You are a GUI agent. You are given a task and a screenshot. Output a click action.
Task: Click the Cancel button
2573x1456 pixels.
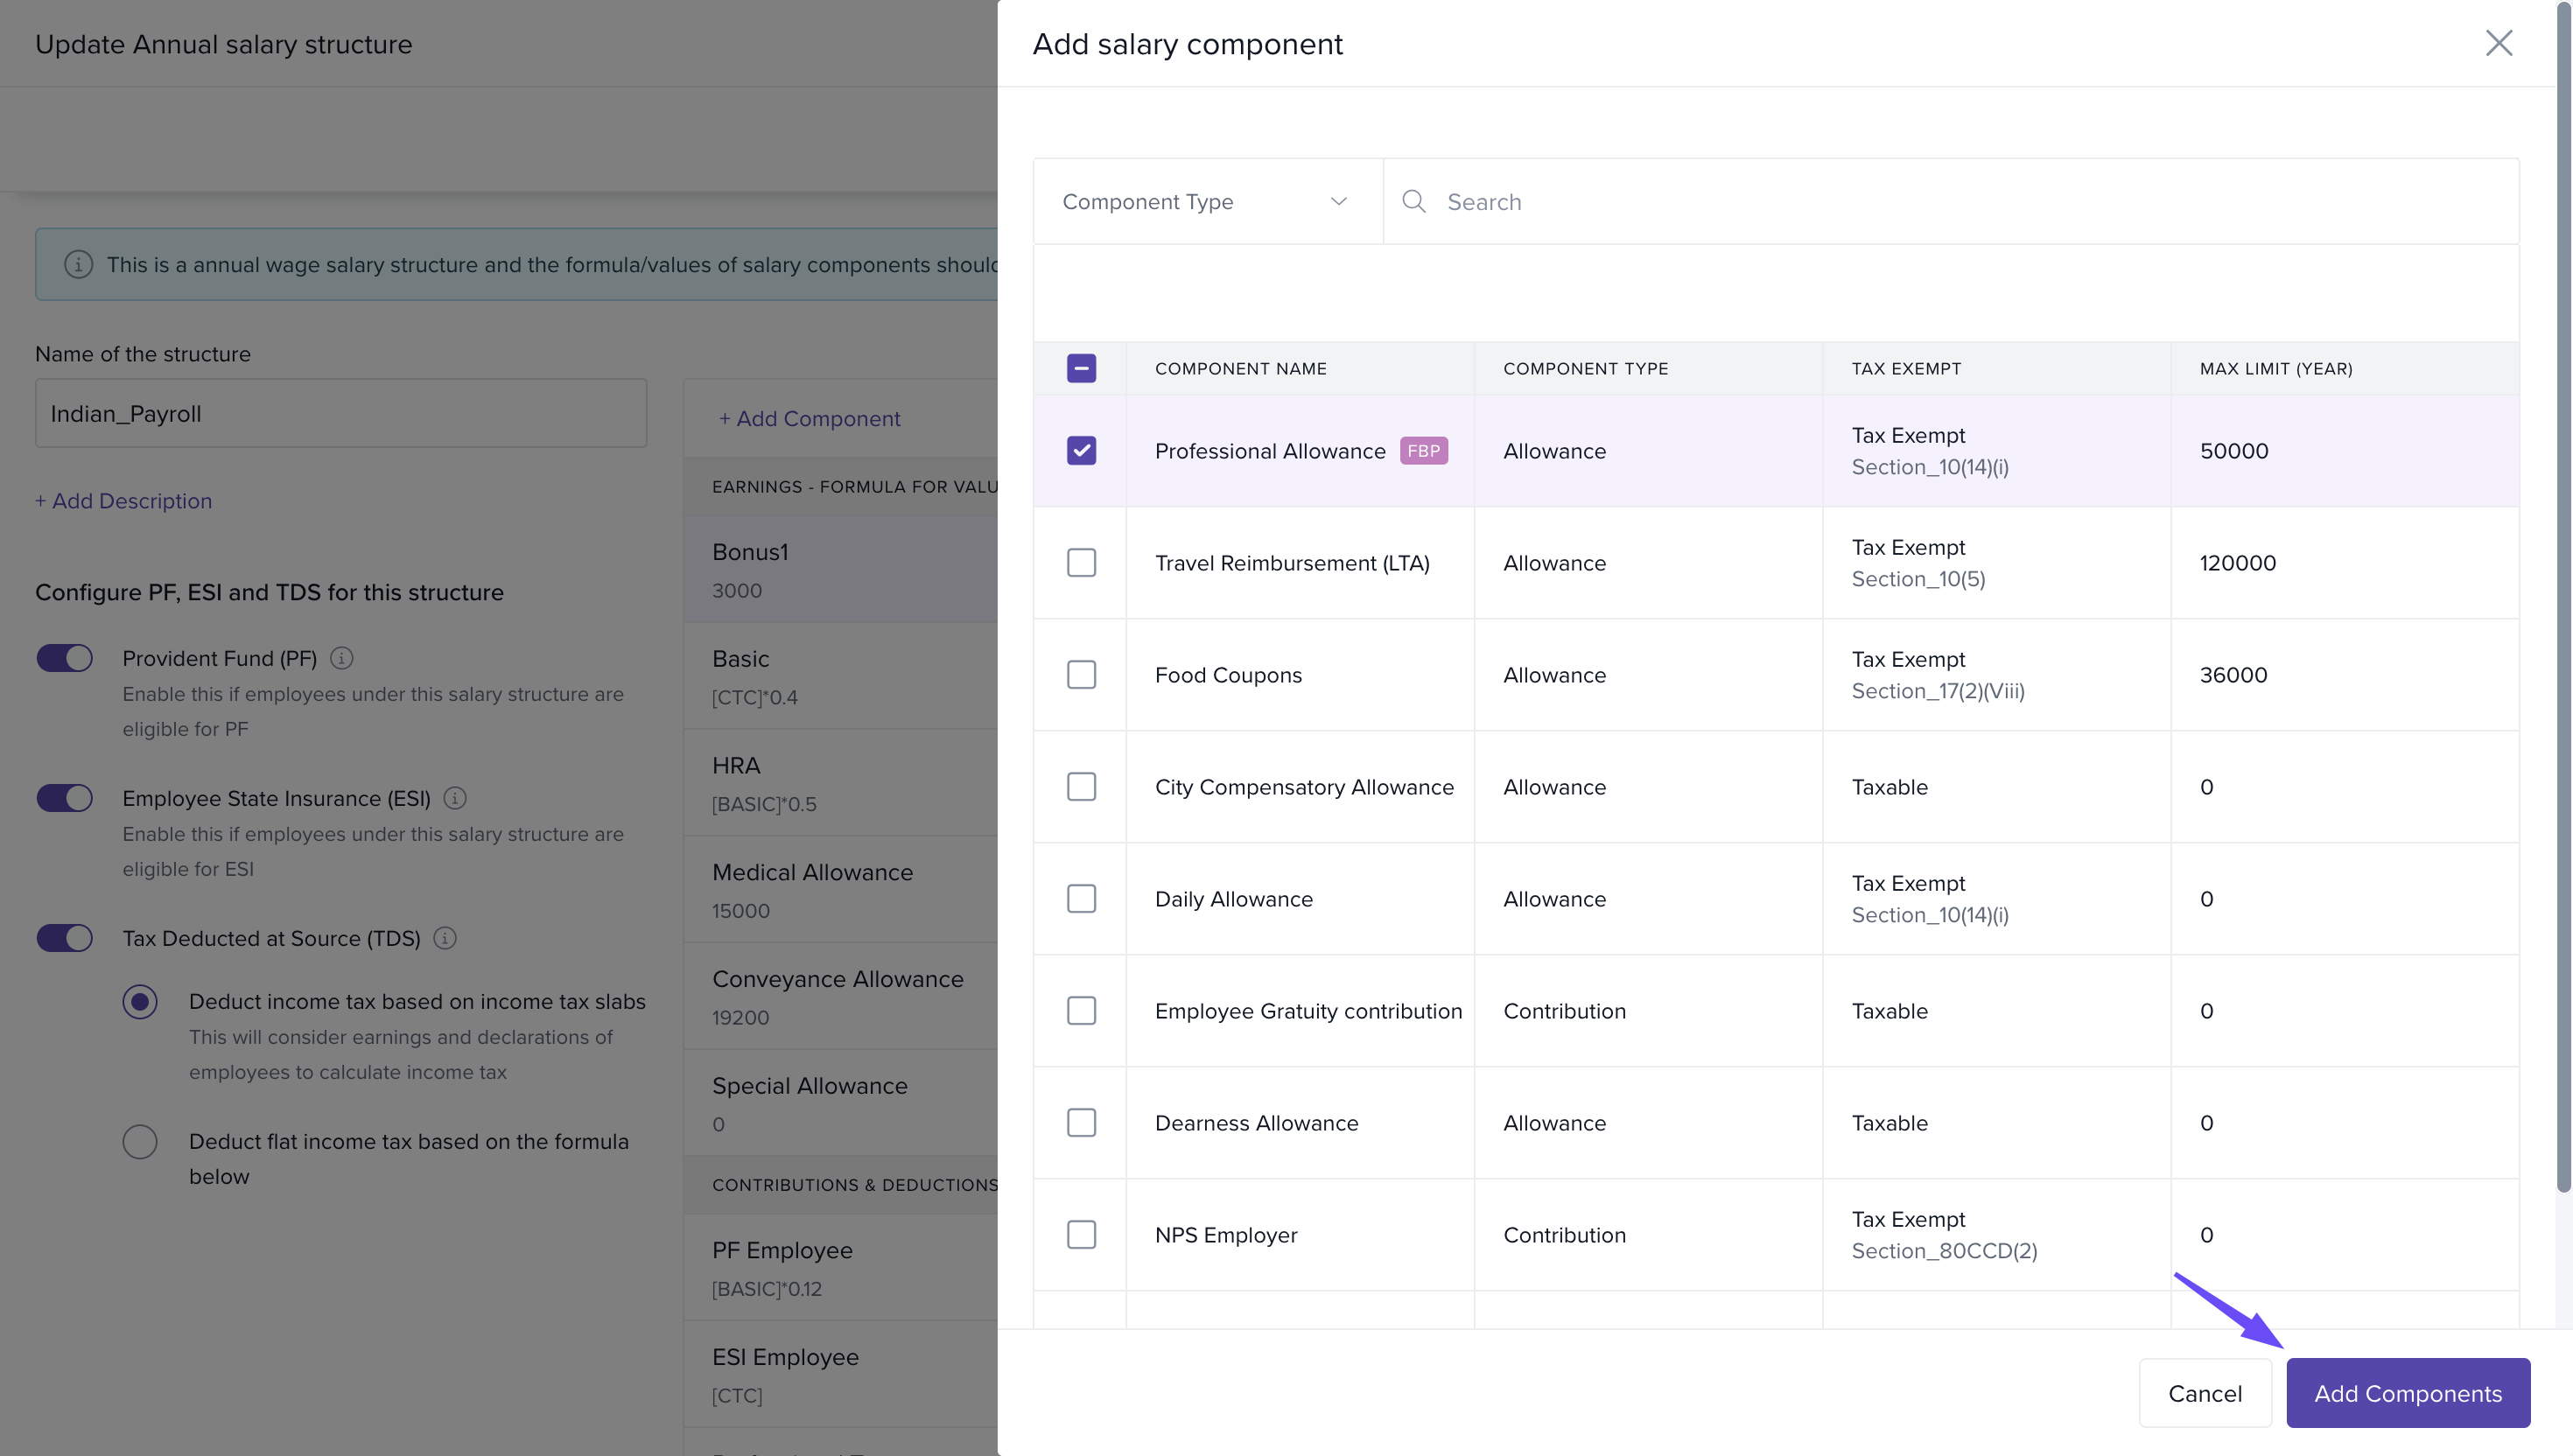[x=2204, y=1393]
